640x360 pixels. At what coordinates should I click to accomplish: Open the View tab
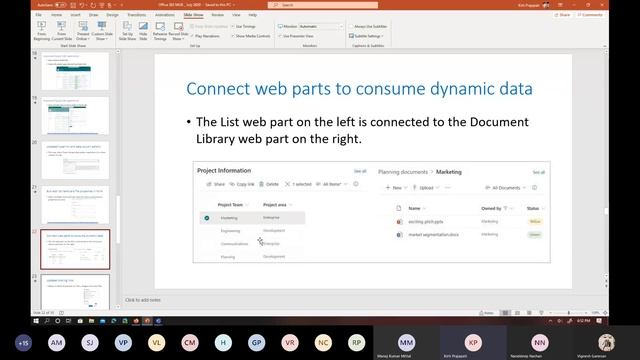(x=236, y=15)
